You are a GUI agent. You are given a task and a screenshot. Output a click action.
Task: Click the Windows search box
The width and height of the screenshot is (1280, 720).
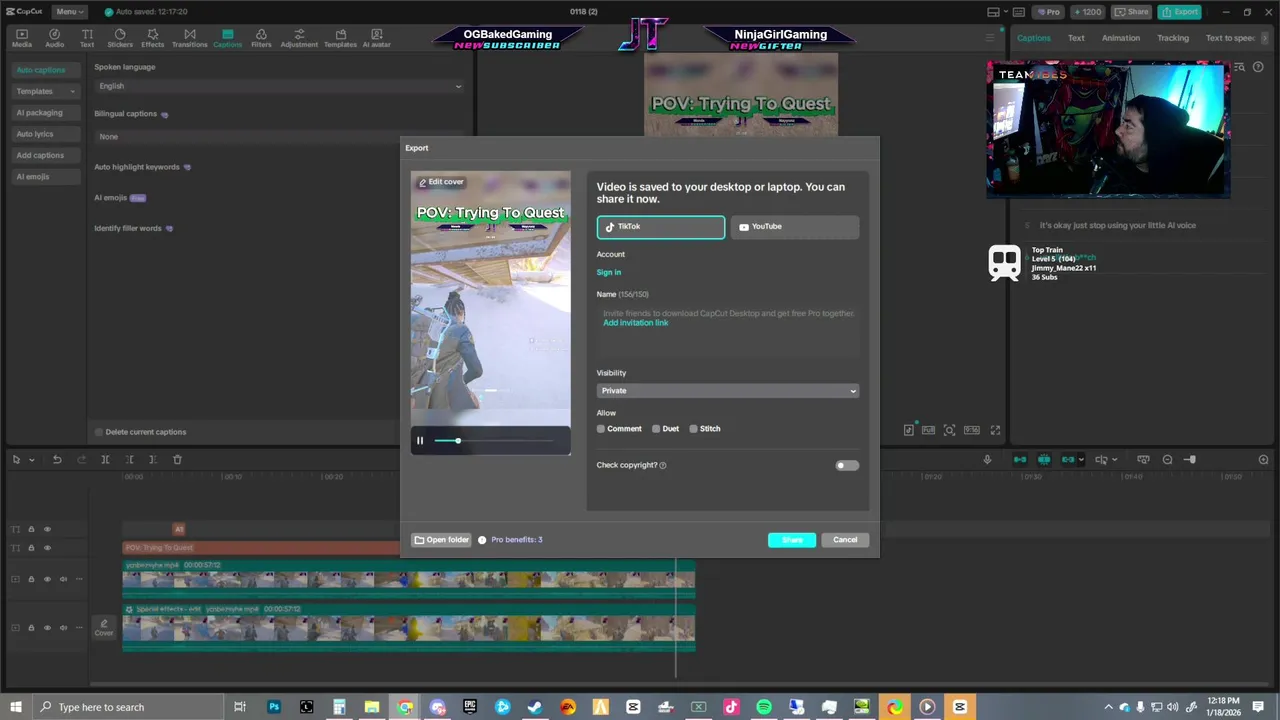(130, 707)
